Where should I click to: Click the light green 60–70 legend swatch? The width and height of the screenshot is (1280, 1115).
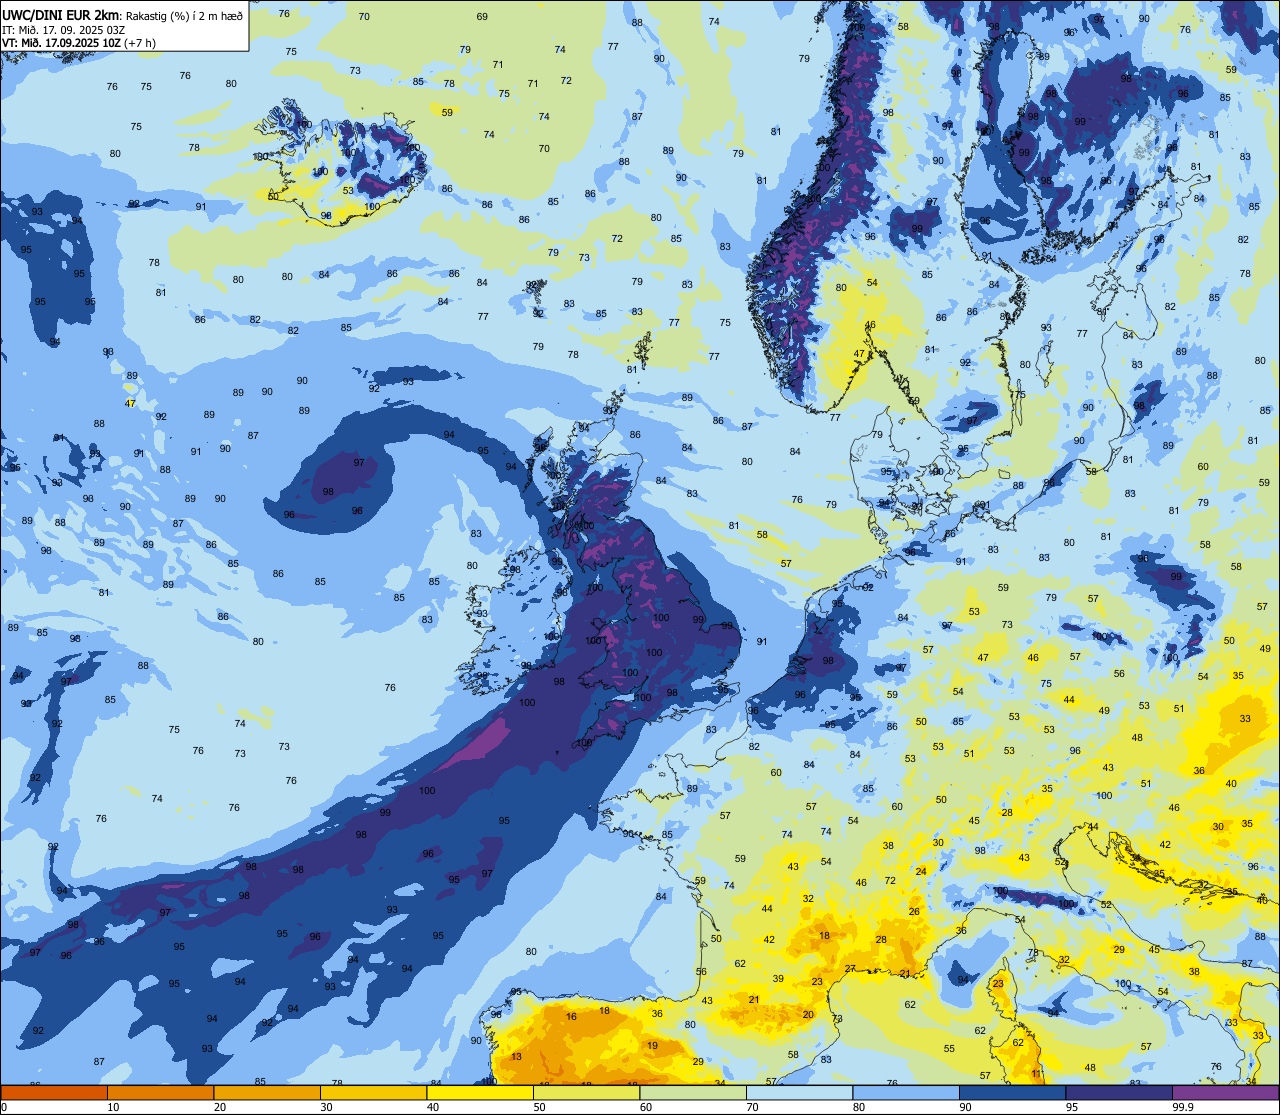[x=693, y=1092]
